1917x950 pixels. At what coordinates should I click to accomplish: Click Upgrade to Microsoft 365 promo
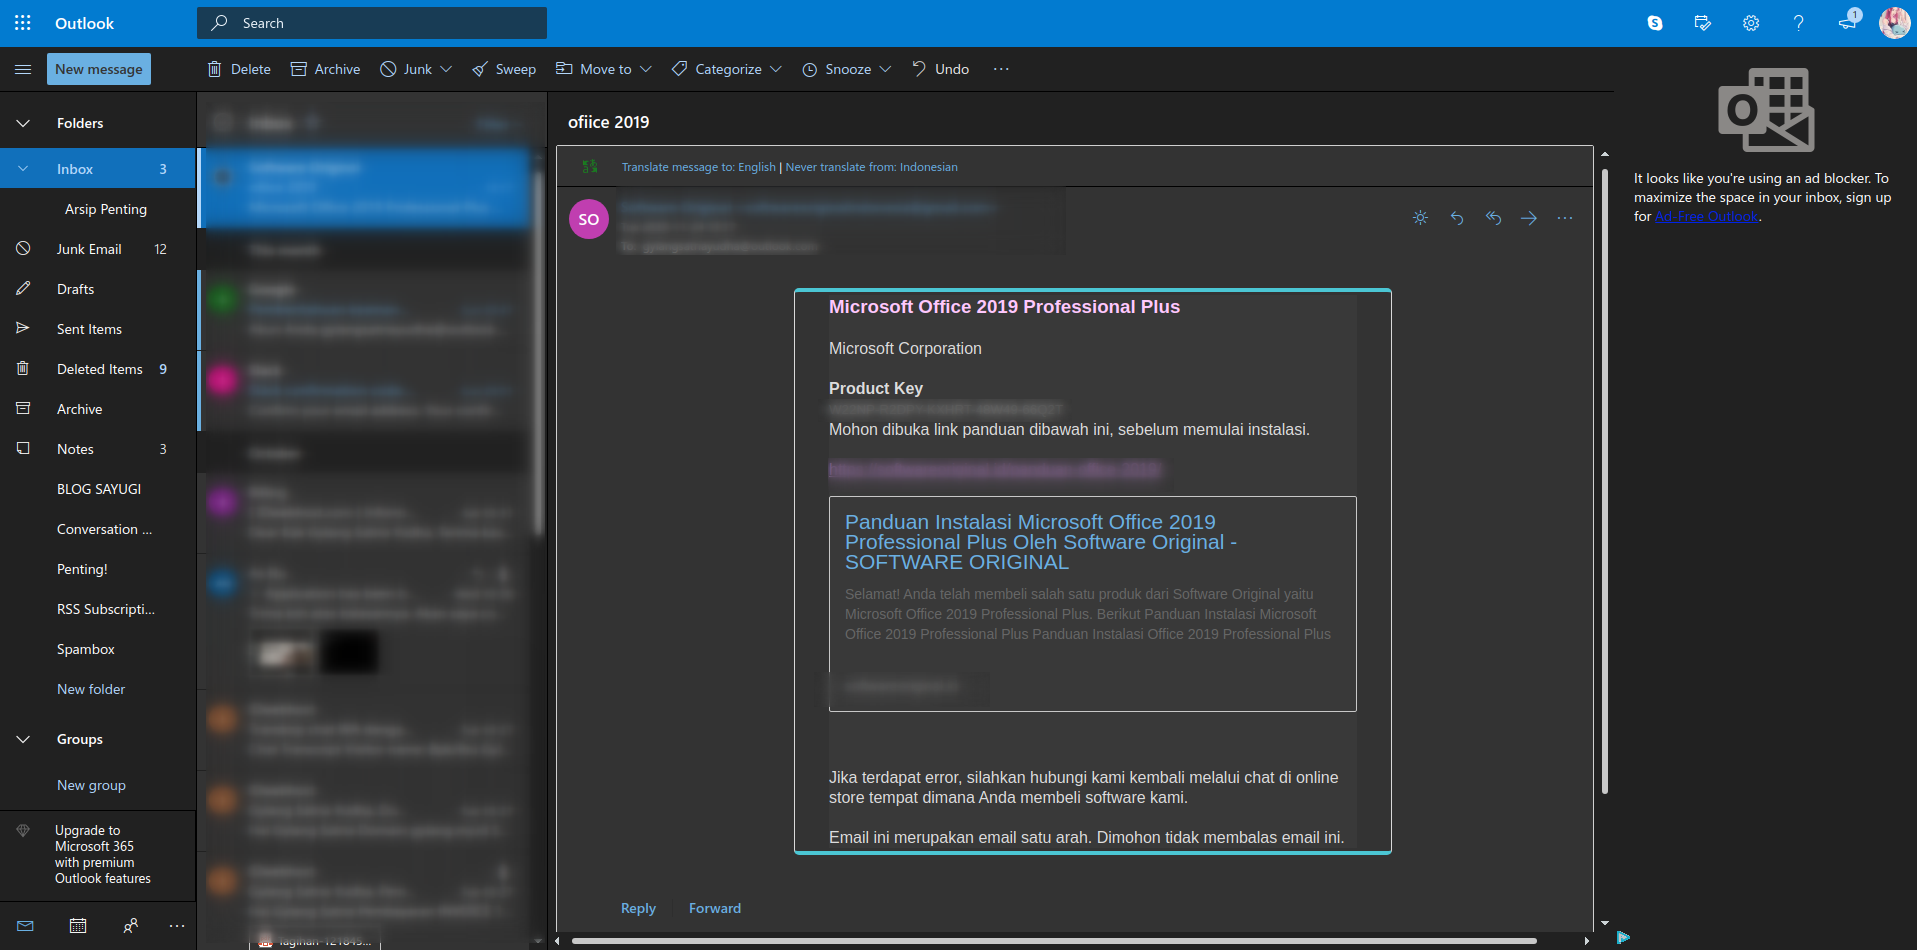coord(98,854)
